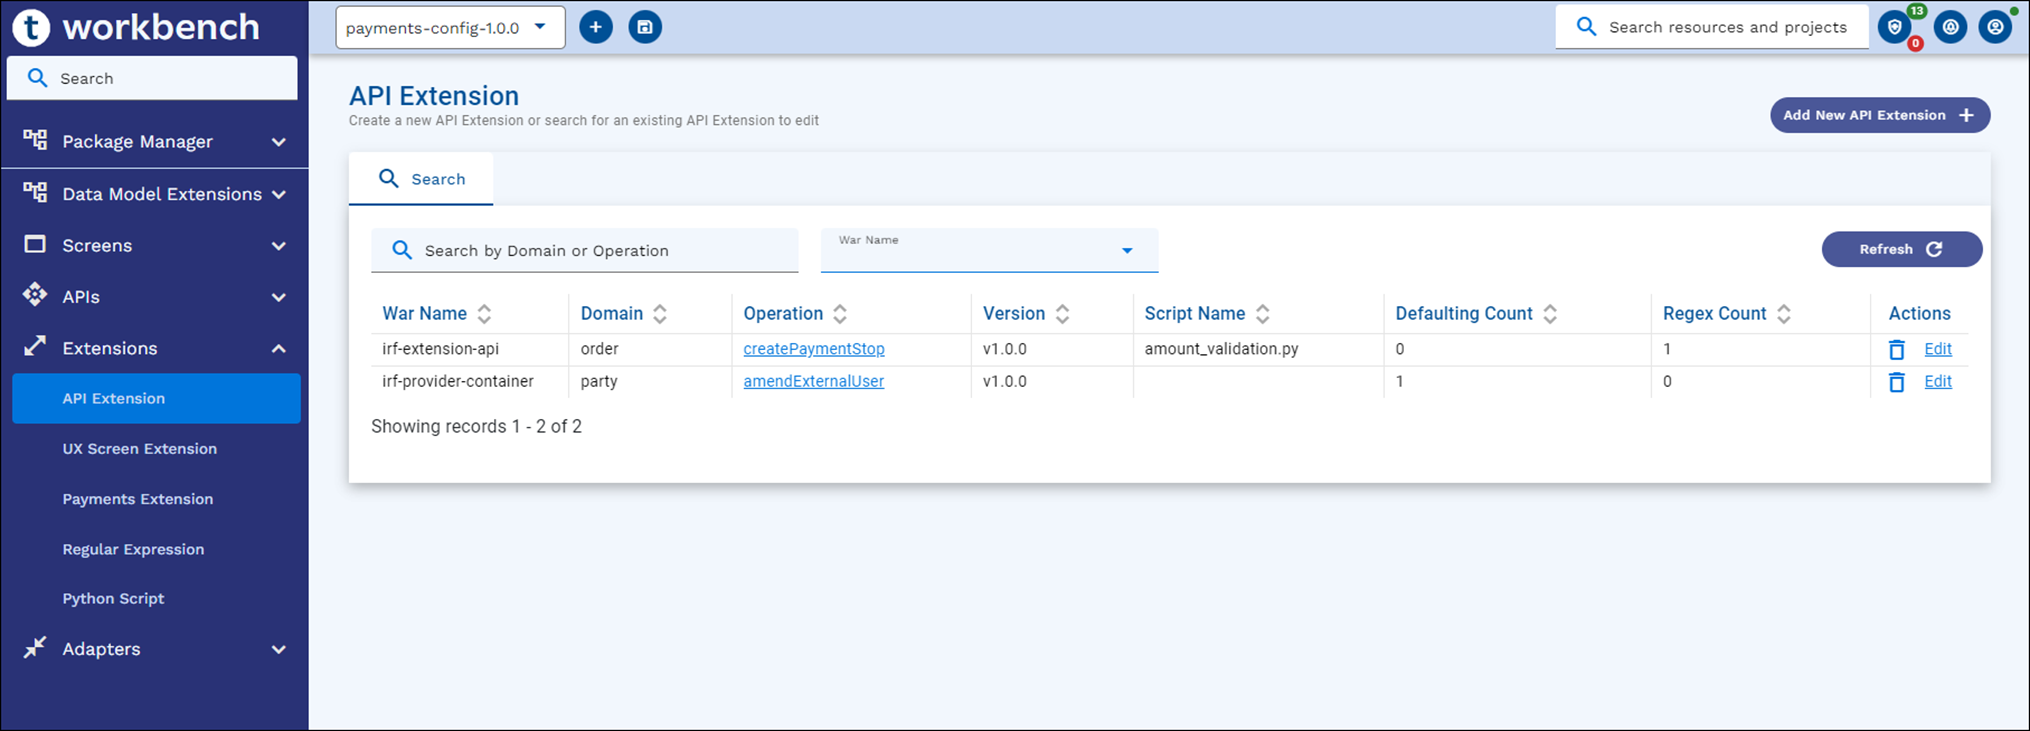
Task: Open the payments-config-1.0.0 project dropdown
Action: (x=449, y=27)
